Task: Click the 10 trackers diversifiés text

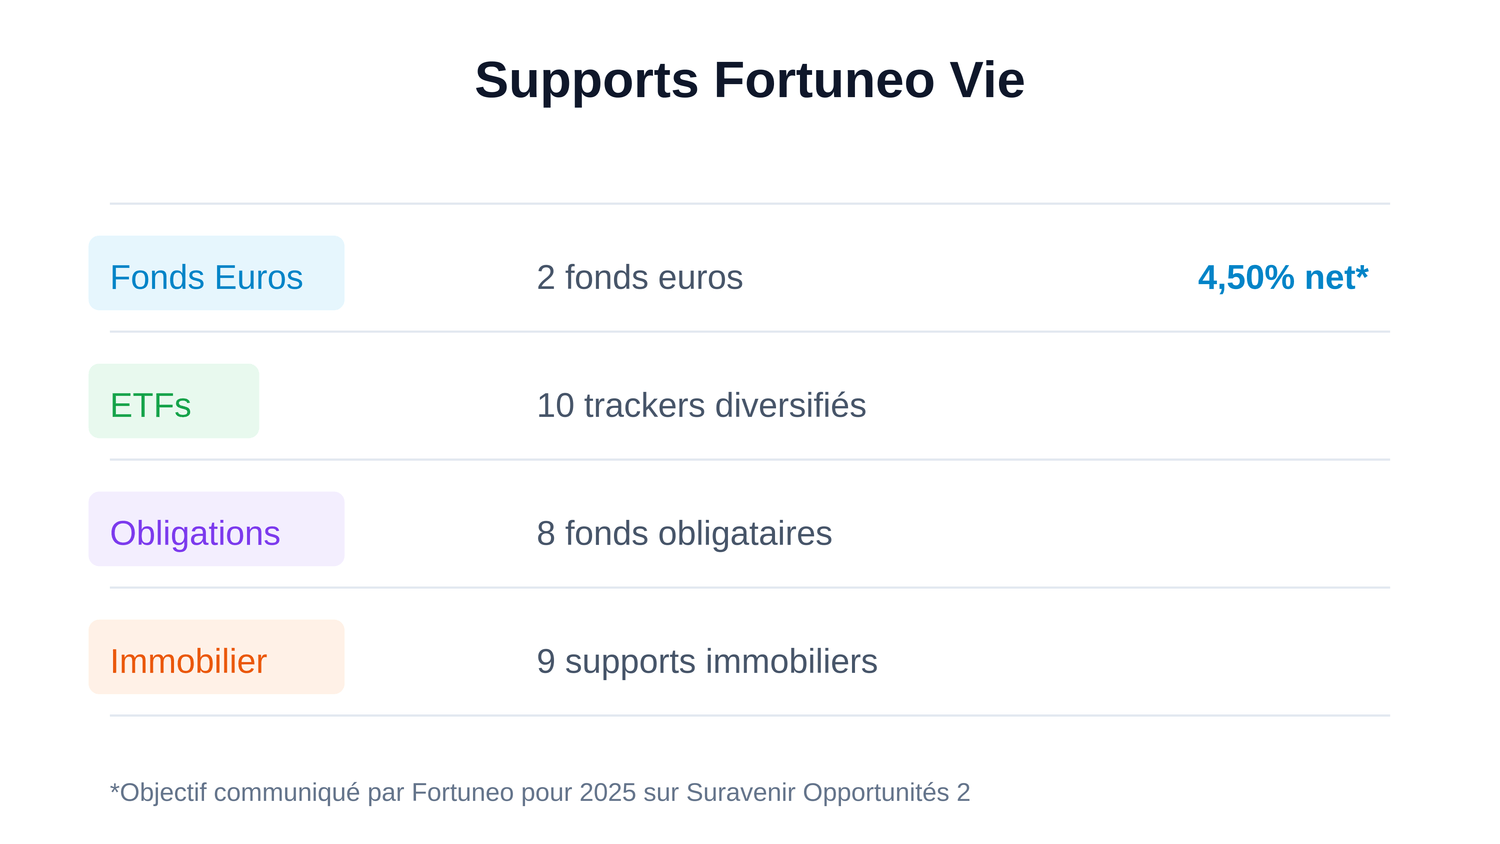Action: point(701,405)
